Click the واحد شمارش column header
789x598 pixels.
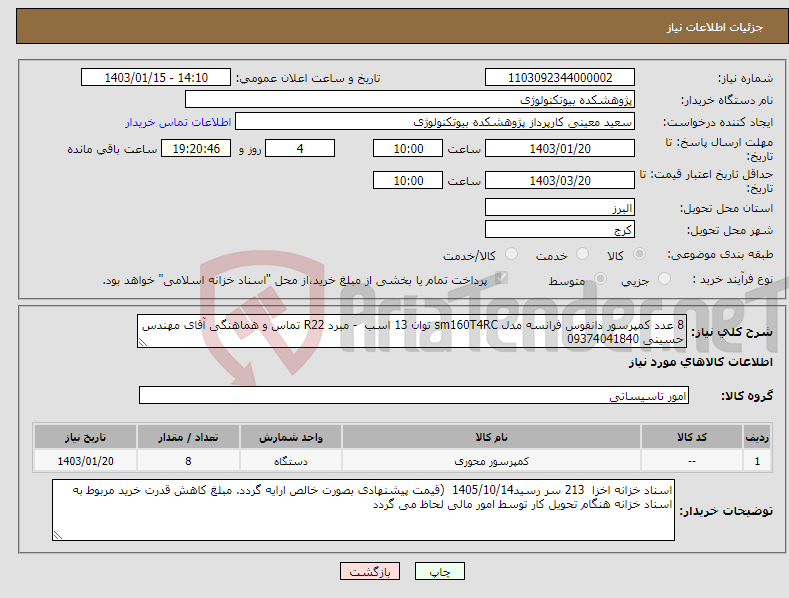(291, 437)
